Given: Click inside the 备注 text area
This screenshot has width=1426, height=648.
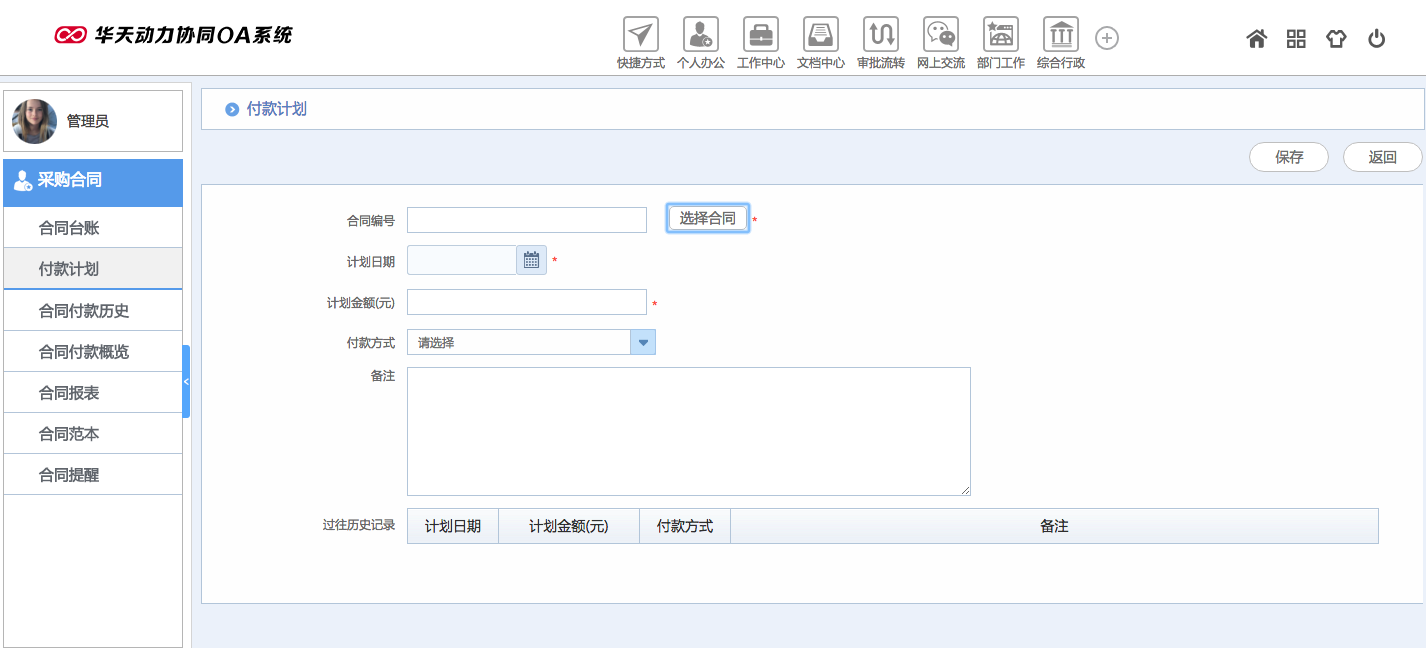Looking at the screenshot, I should pyautogui.click(x=688, y=431).
